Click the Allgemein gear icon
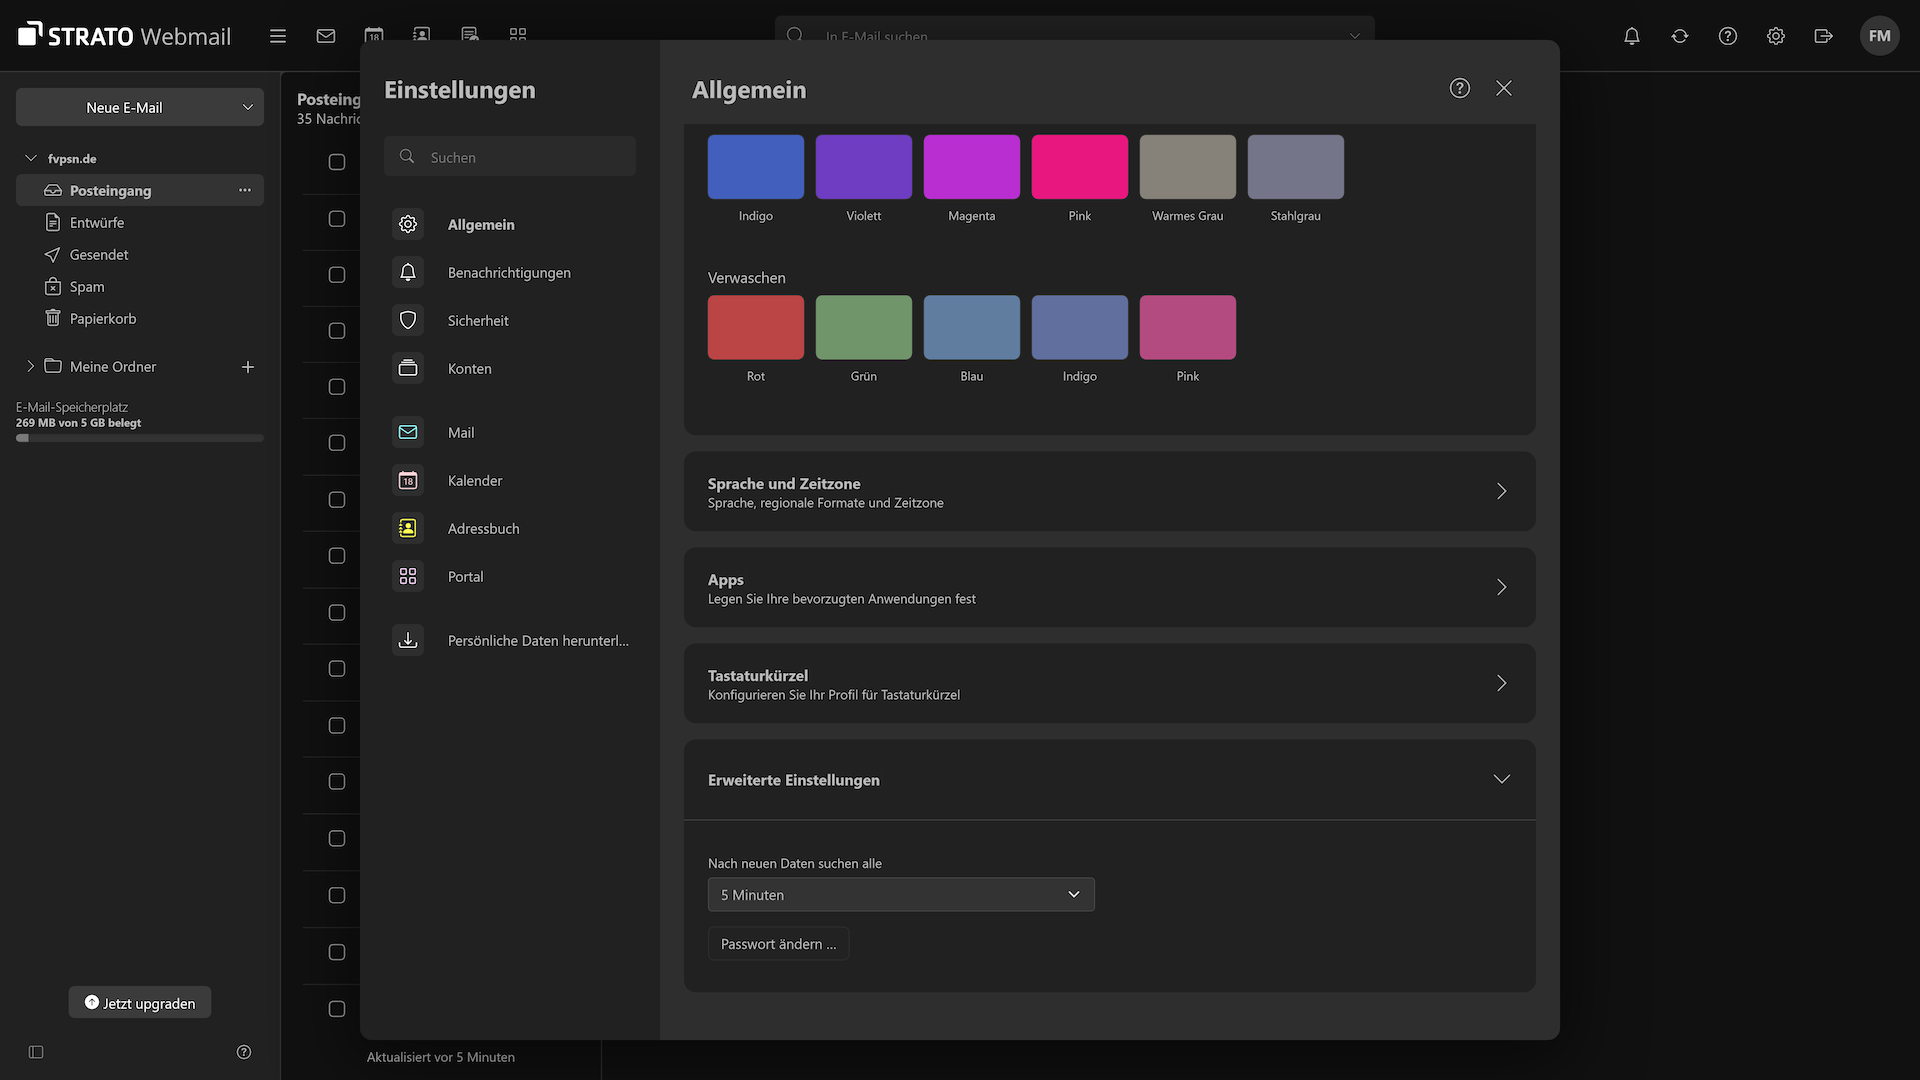The height and width of the screenshot is (1080, 1920). 408,224
